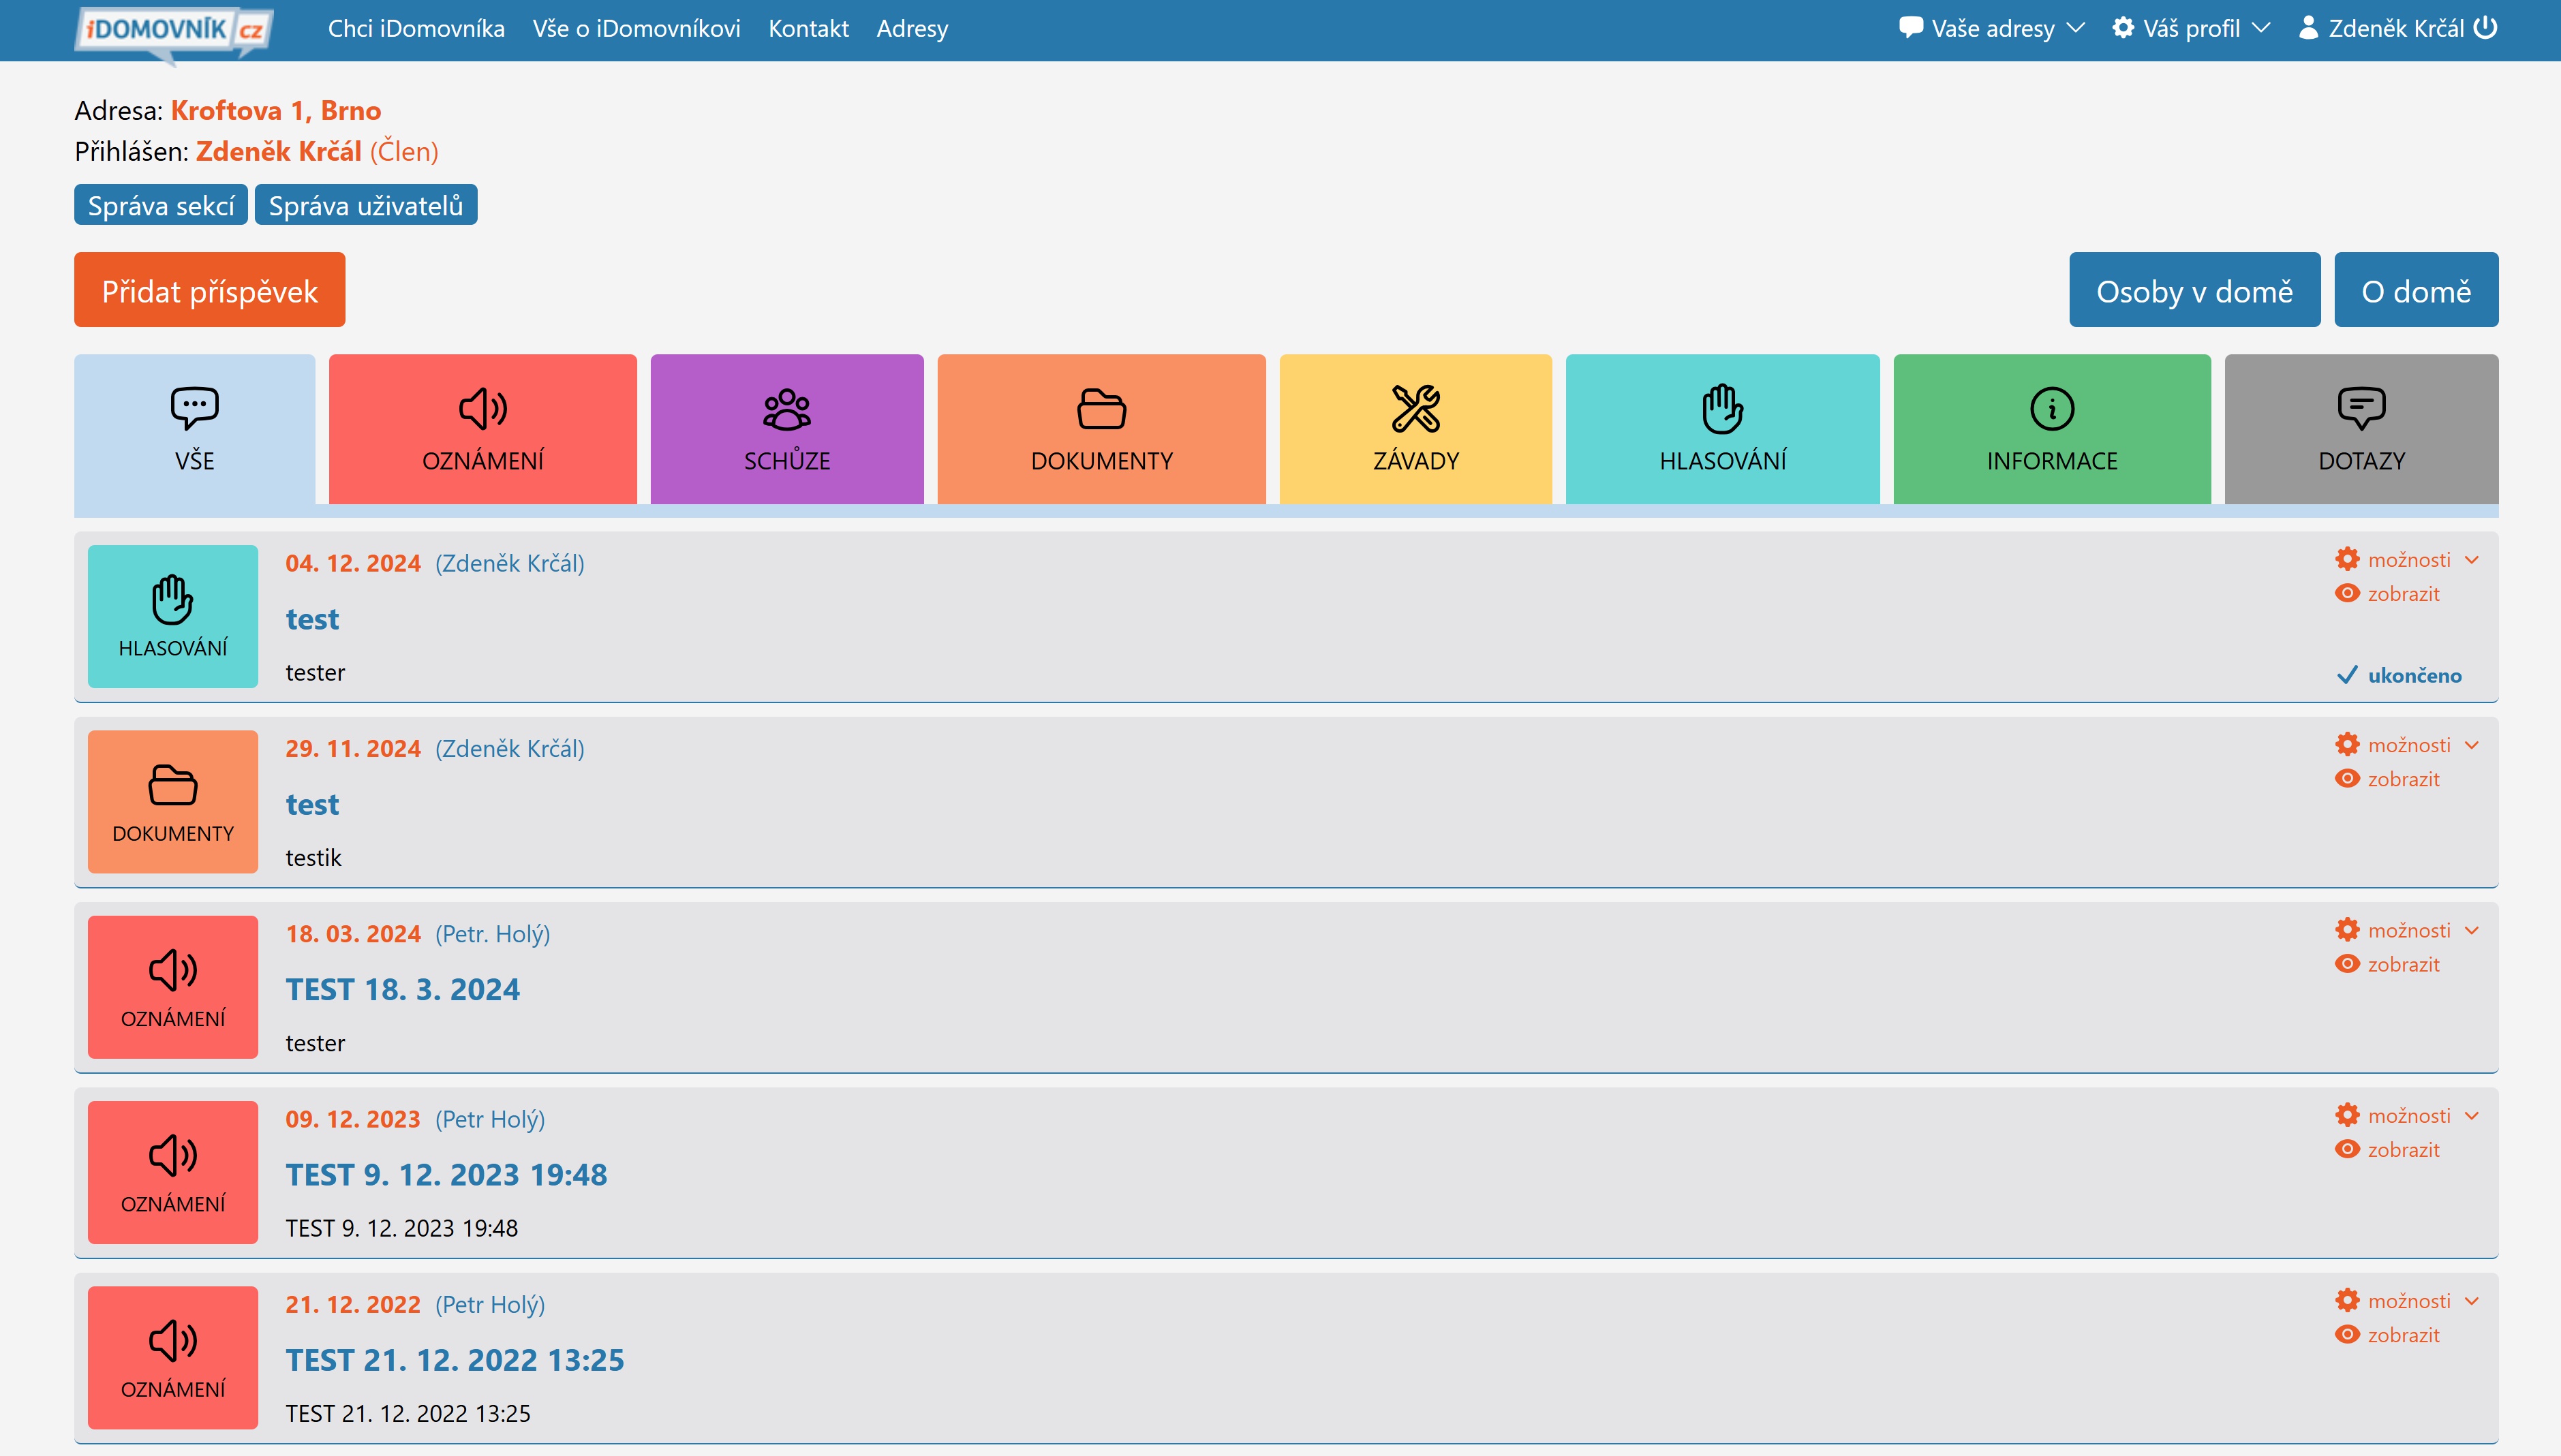2561x1456 pixels.
Task: Show the 04. 12. 2024 voting post via zobrazit
Action: click(2387, 594)
